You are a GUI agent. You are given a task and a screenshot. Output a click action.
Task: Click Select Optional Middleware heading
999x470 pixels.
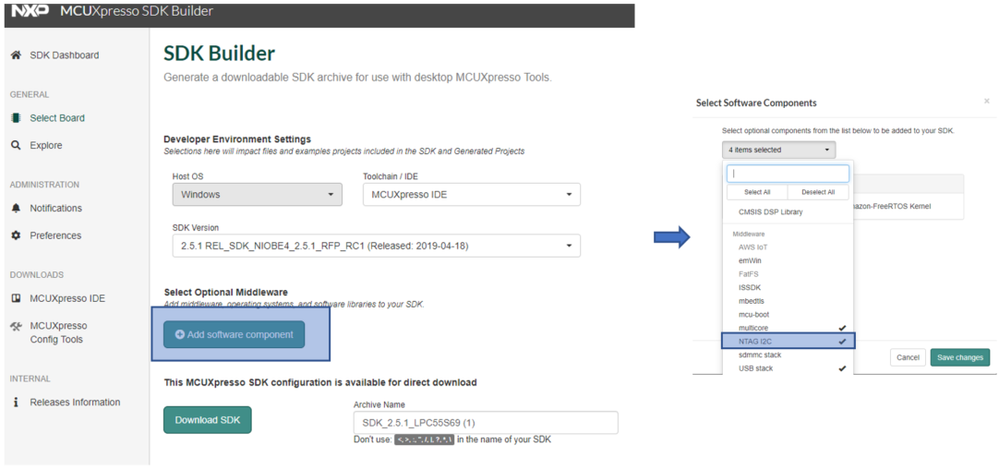click(x=226, y=292)
